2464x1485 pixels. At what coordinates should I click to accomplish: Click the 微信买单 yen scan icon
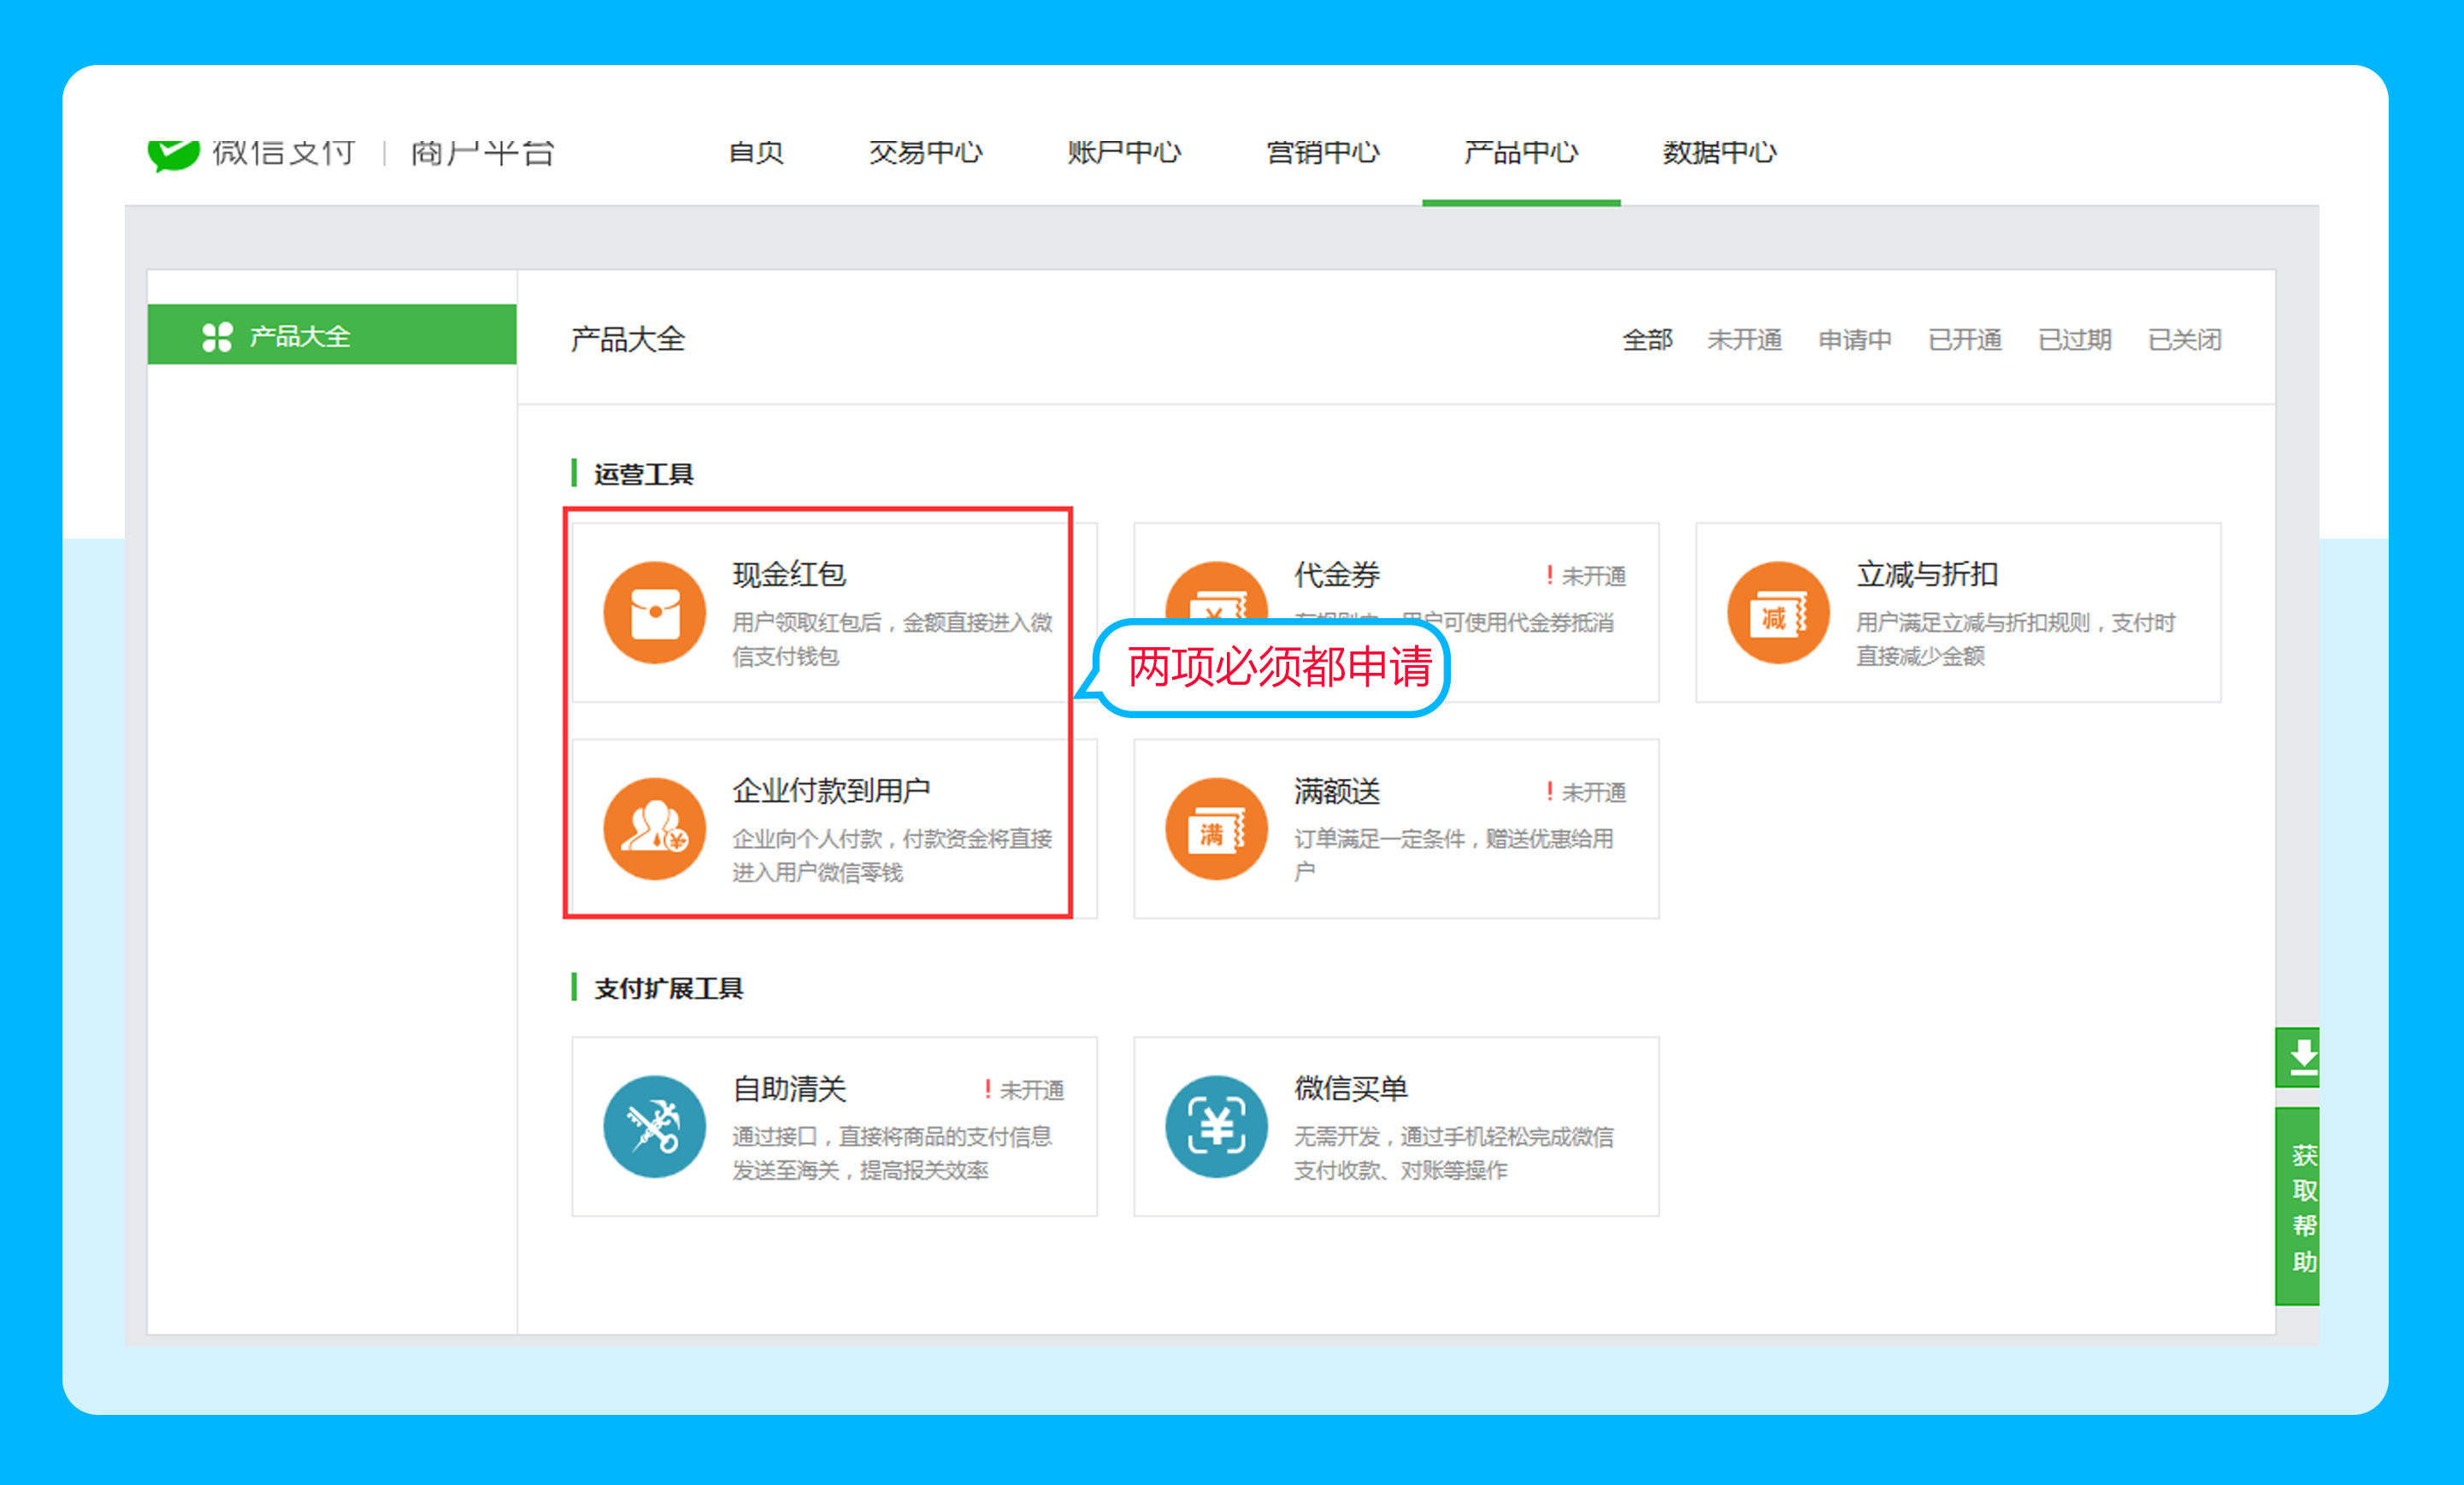click(x=1216, y=1126)
